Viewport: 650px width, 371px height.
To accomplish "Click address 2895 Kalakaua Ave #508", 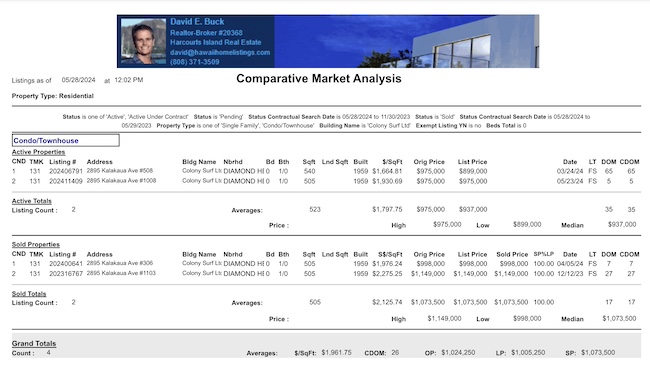I will tap(120, 171).
